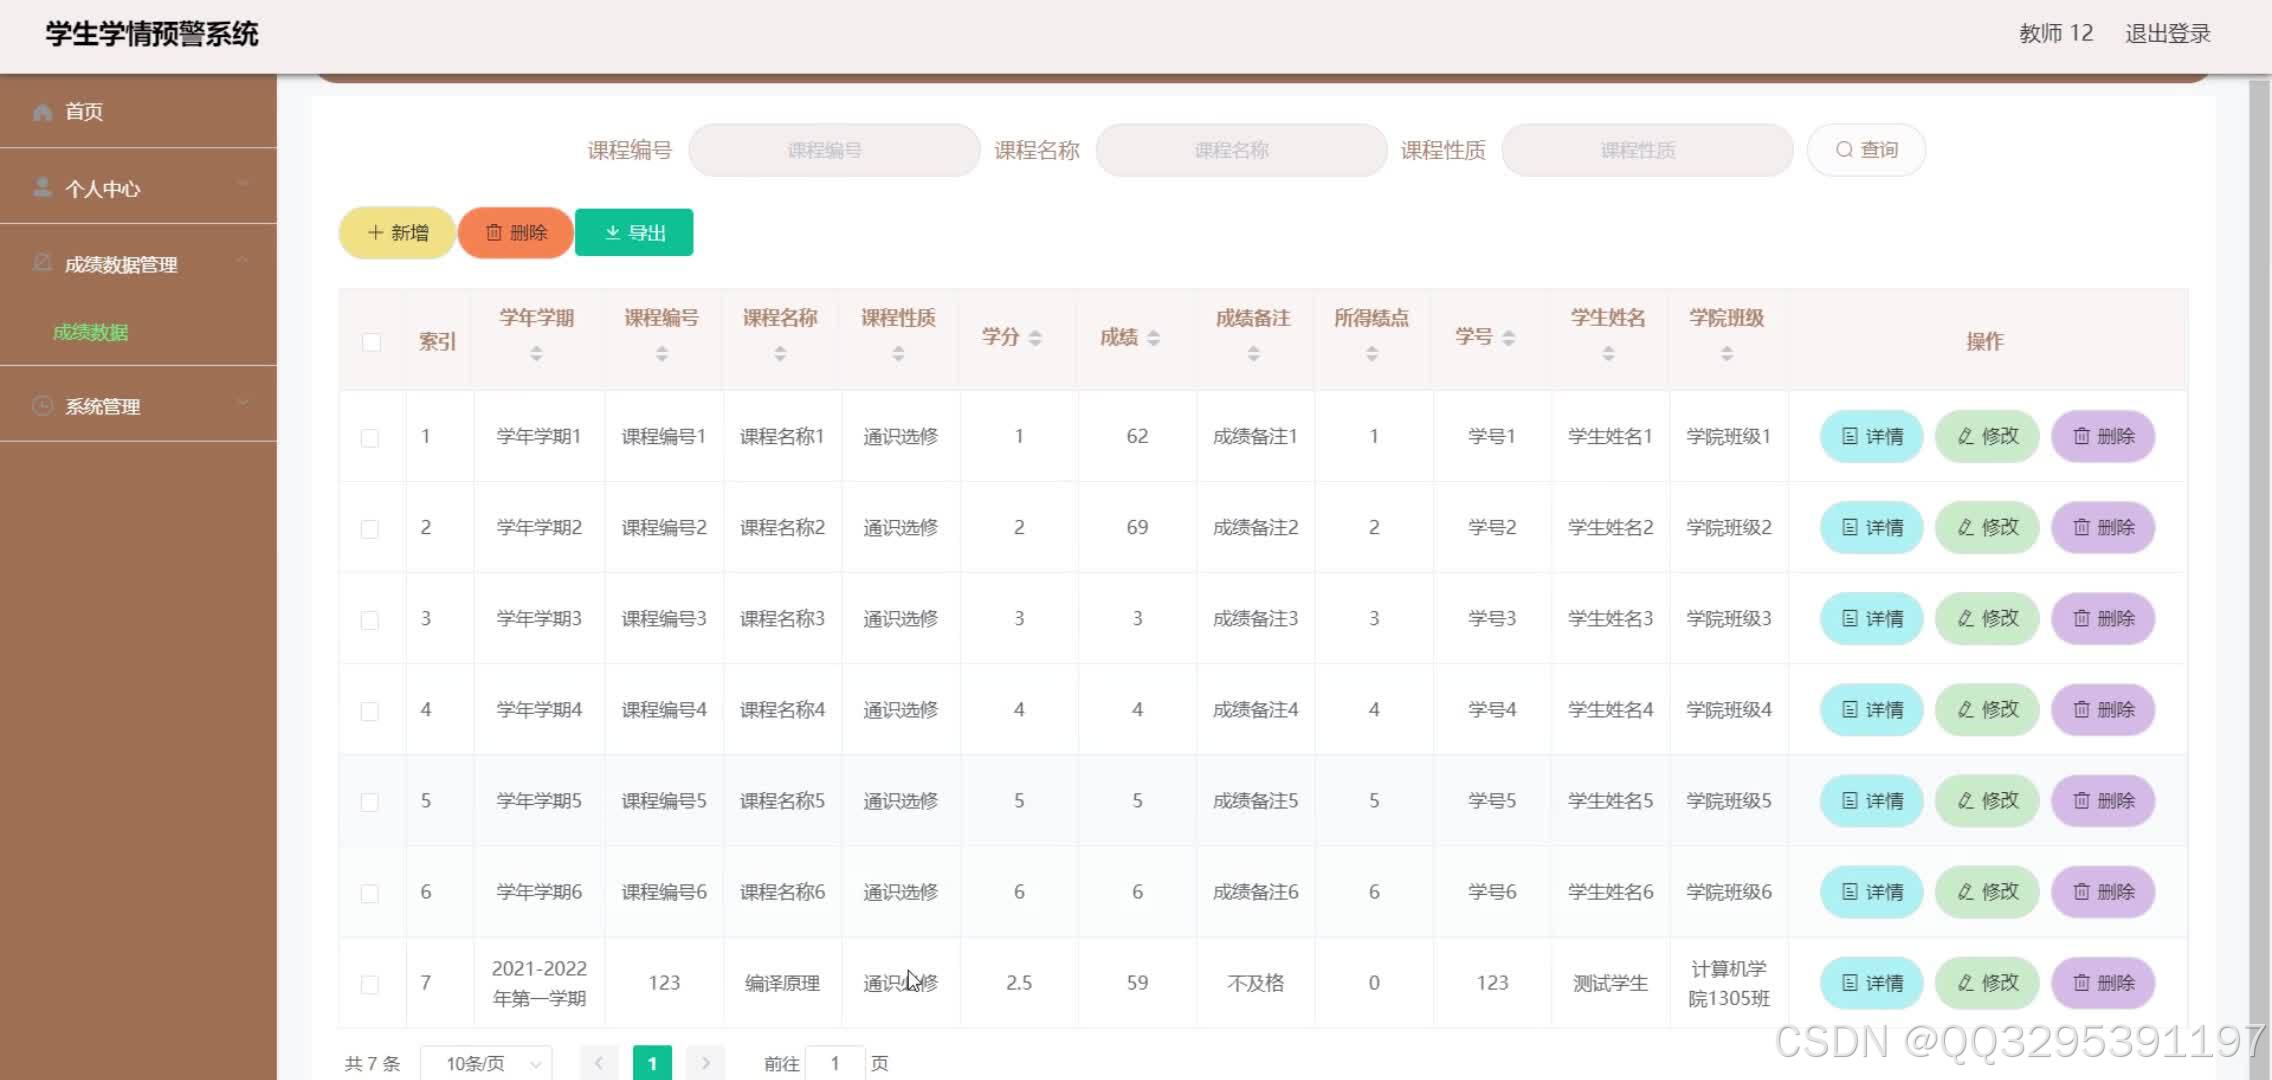Check the checkbox for row 7
Viewport: 2272px width, 1080px height.
(370, 984)
